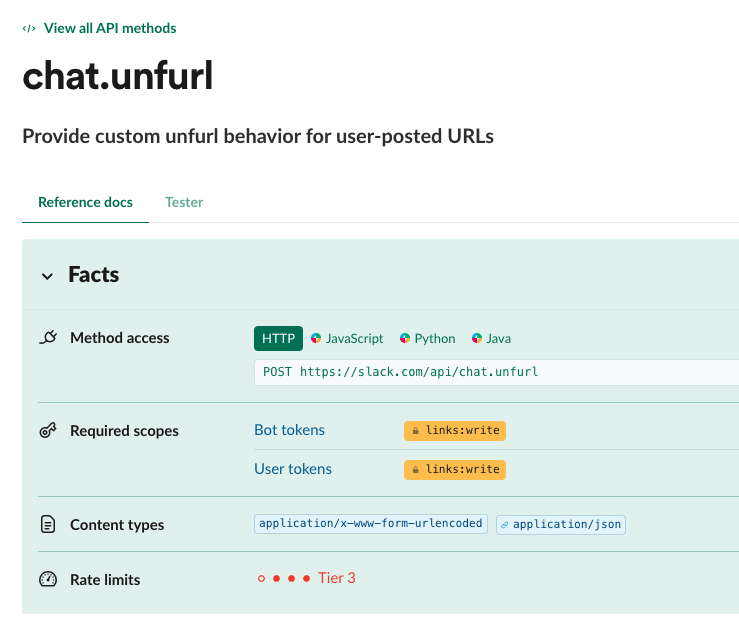Click the lock icon in User tokens scope badge
The image size is (739, 634).
pyautogui.click(x=416, y=470)
